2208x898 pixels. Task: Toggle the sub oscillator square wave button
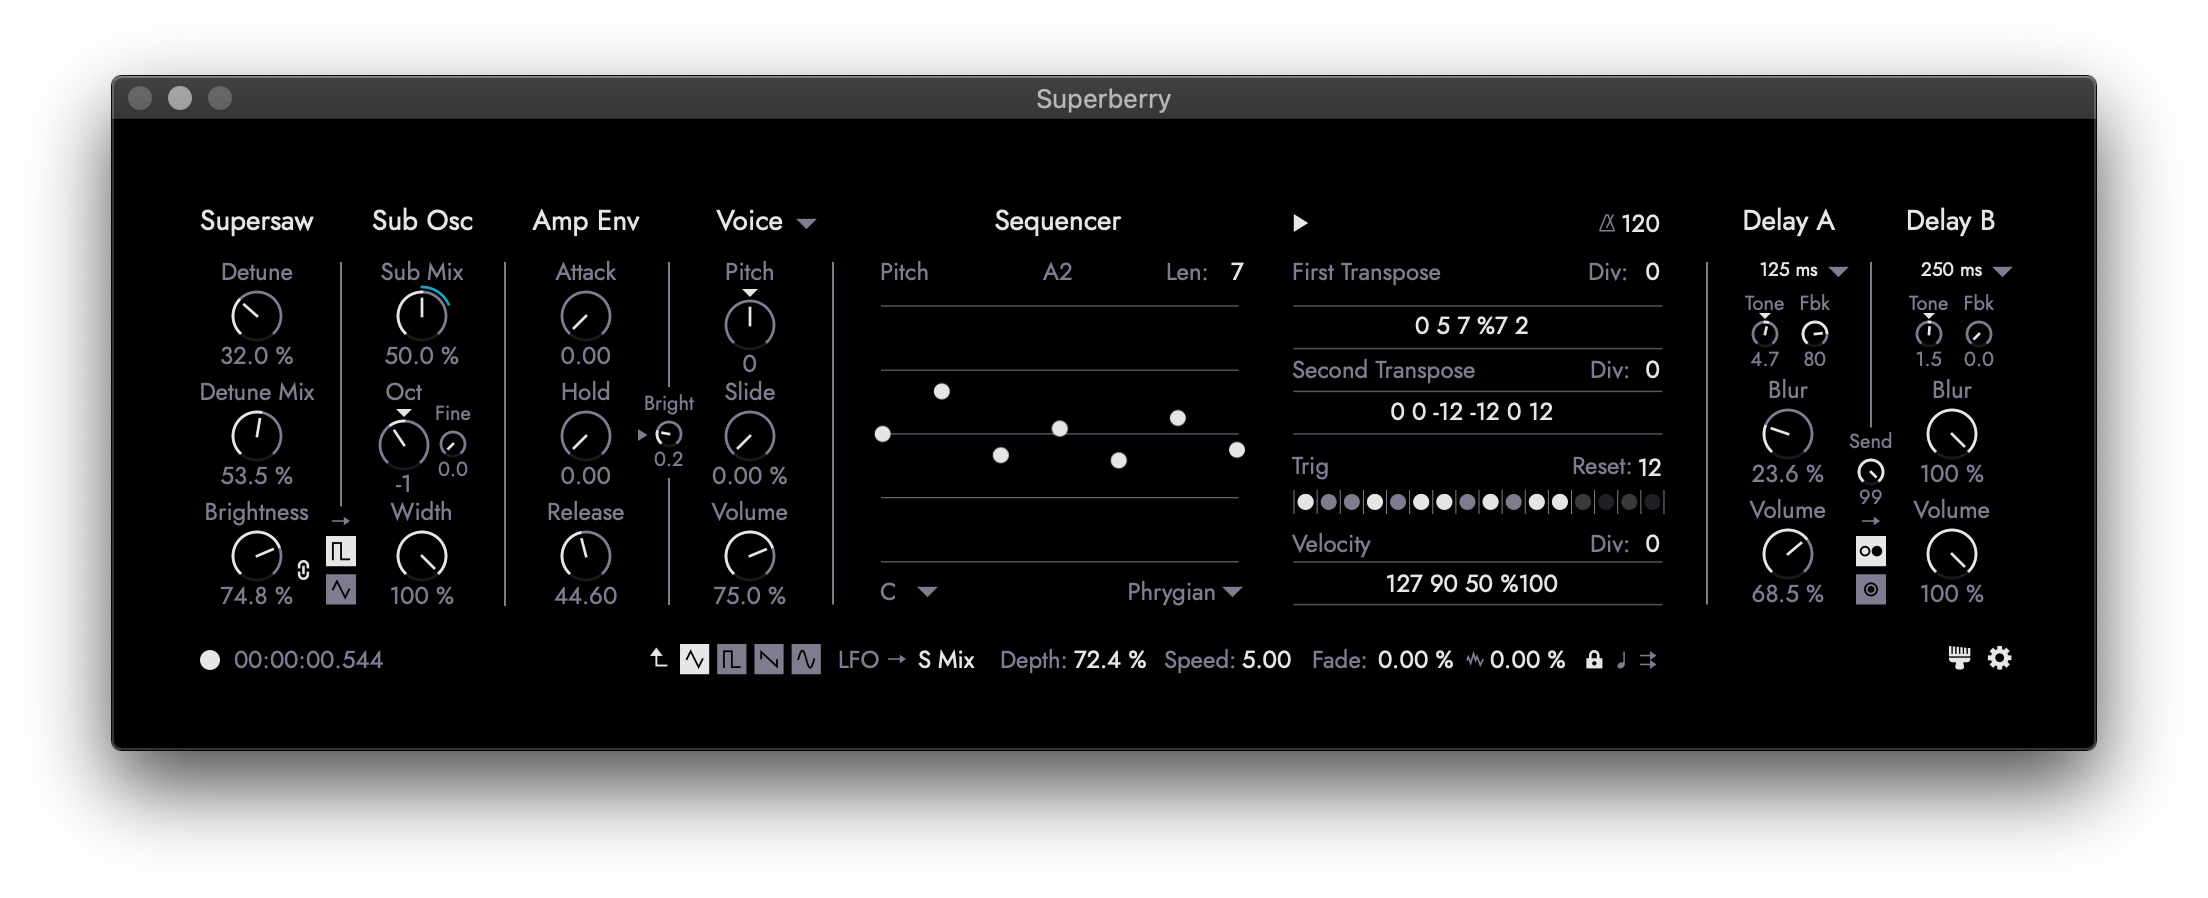pos(341,551)
